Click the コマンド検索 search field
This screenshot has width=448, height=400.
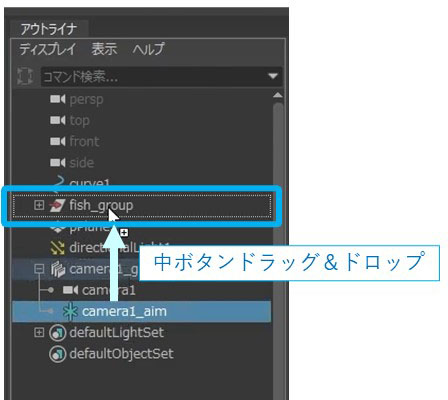pos(162,77)
